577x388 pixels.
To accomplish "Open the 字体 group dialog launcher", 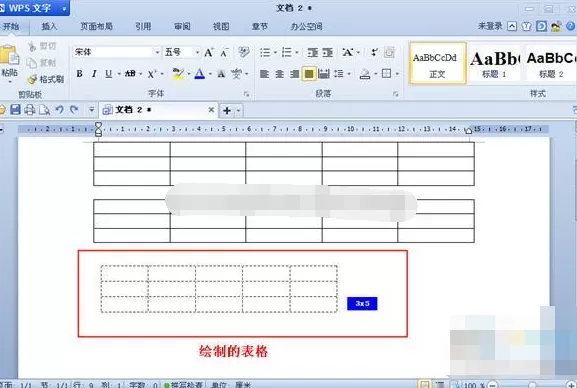I will [x=247, y=94].
